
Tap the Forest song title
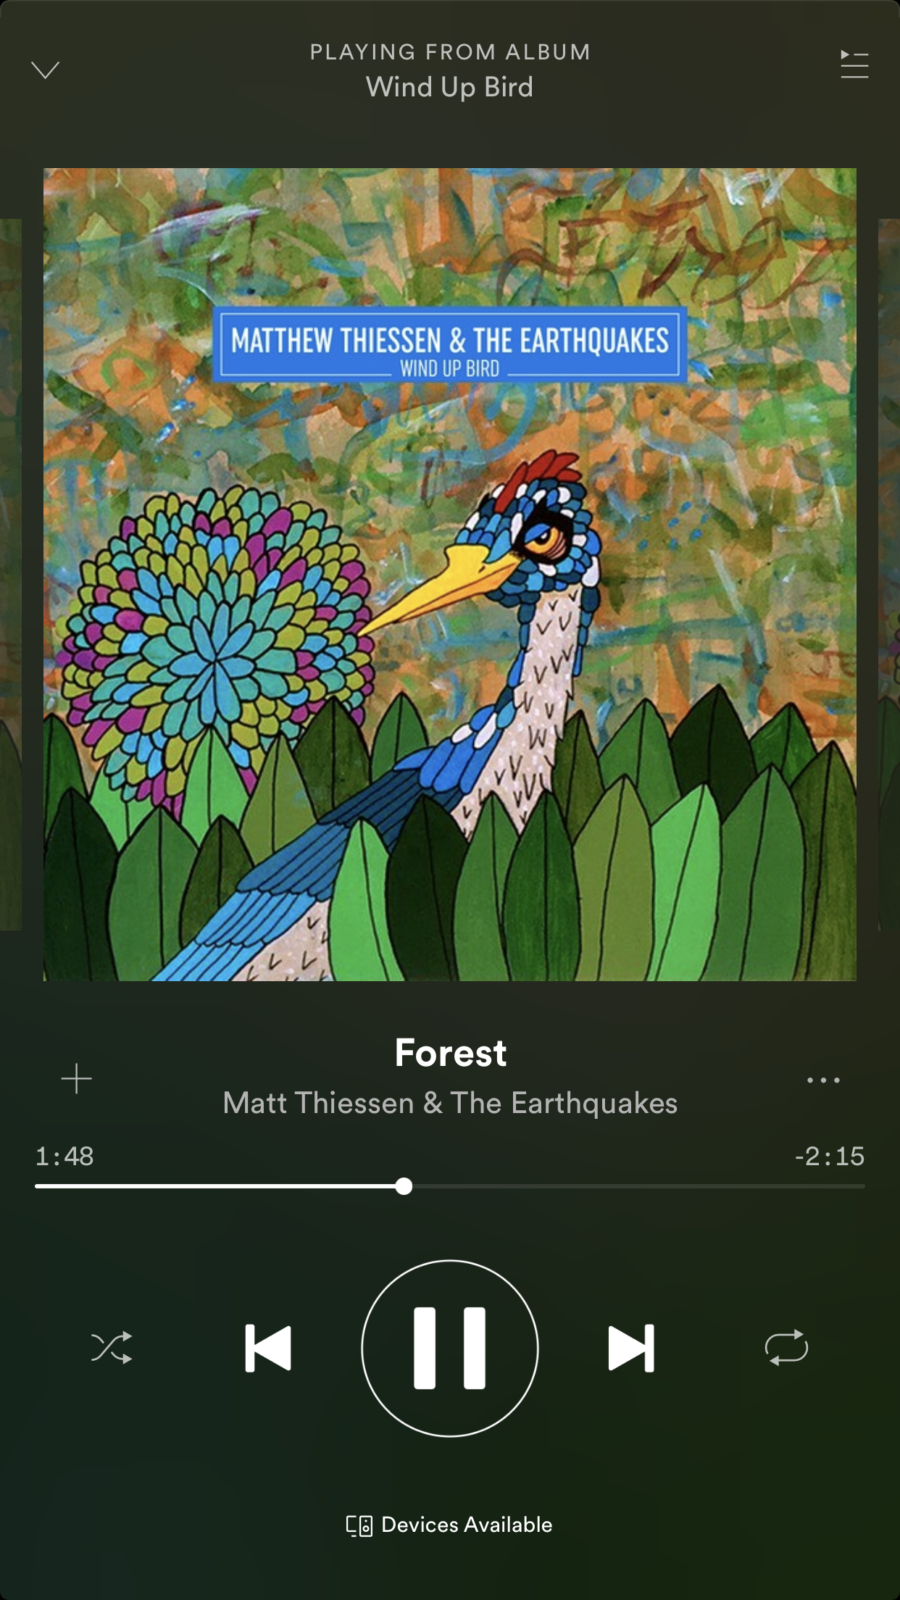point(450,1053)
